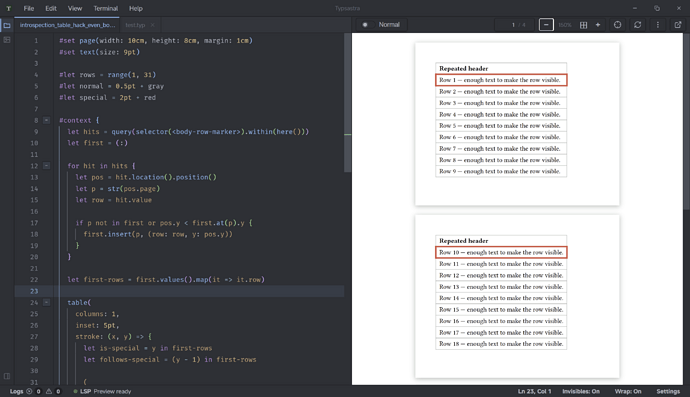The height and width of the screenshot is (397, 690).
Task: Click 'Row 10' highlighted row in preview
Action: coord(501,253)
